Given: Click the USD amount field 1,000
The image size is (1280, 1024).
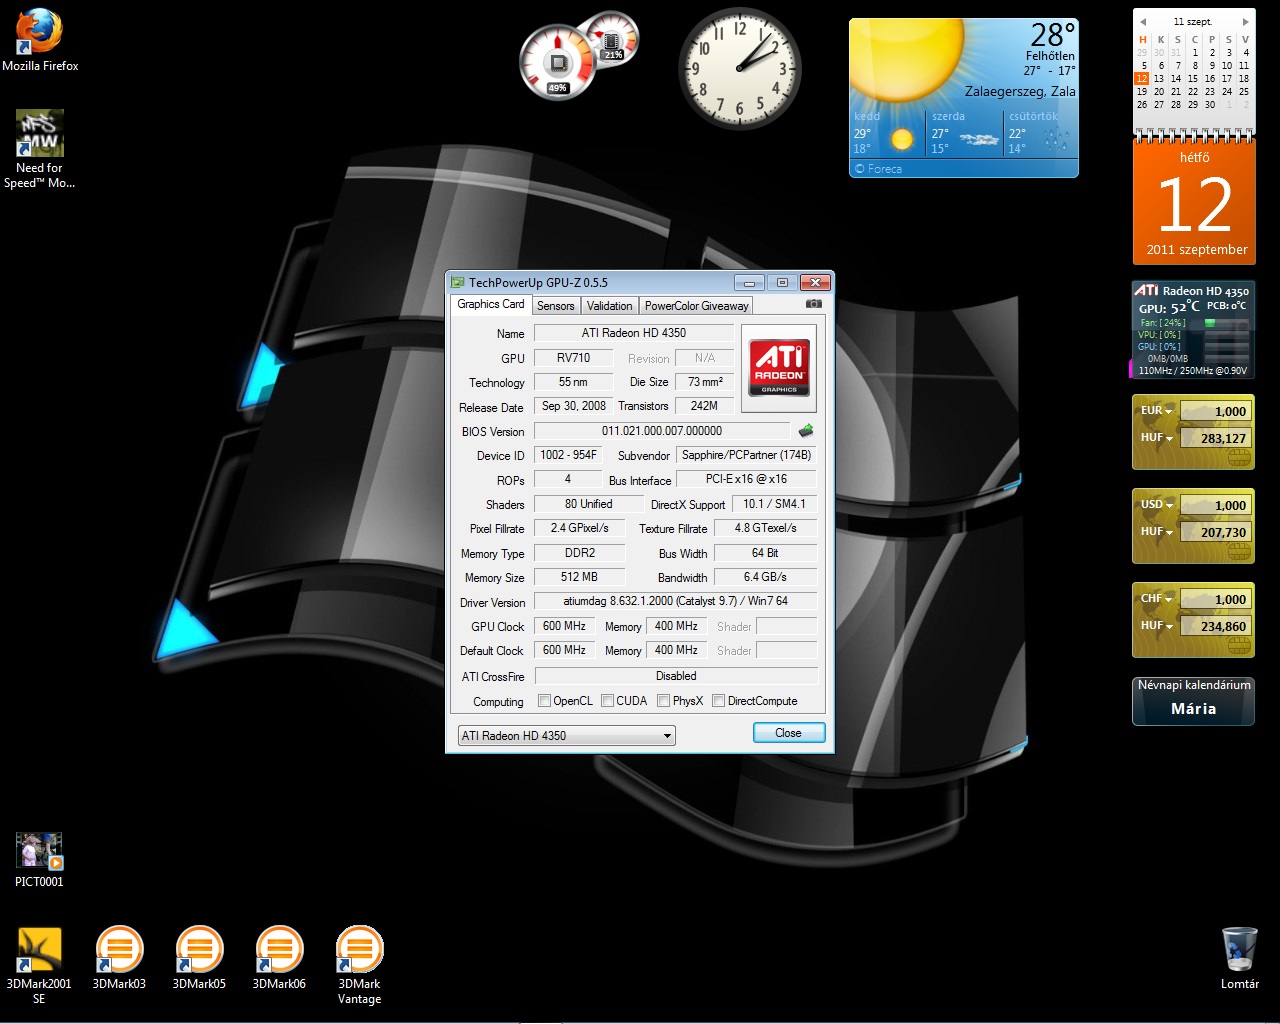Looking at the screenshot, I should tap(1215, 505).
